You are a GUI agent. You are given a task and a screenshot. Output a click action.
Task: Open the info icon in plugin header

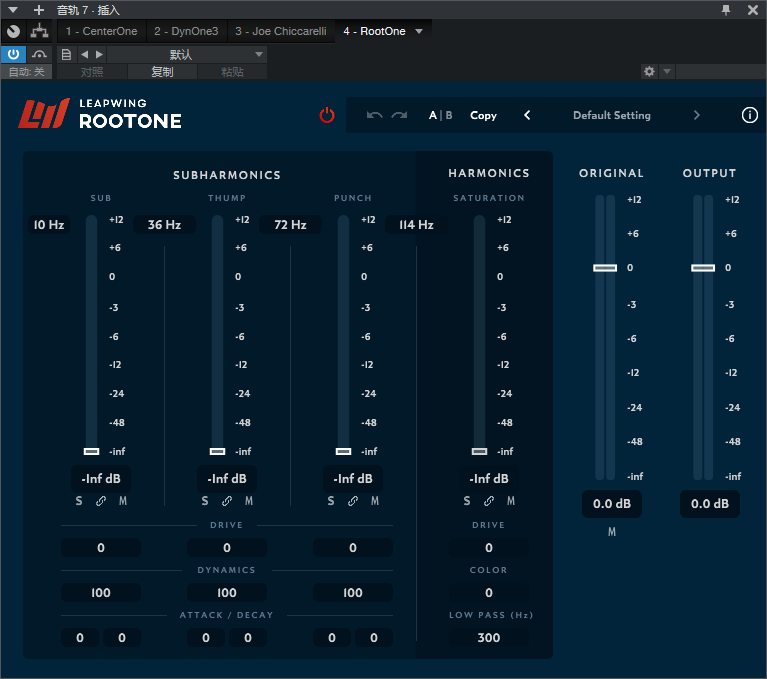[749, 115]
